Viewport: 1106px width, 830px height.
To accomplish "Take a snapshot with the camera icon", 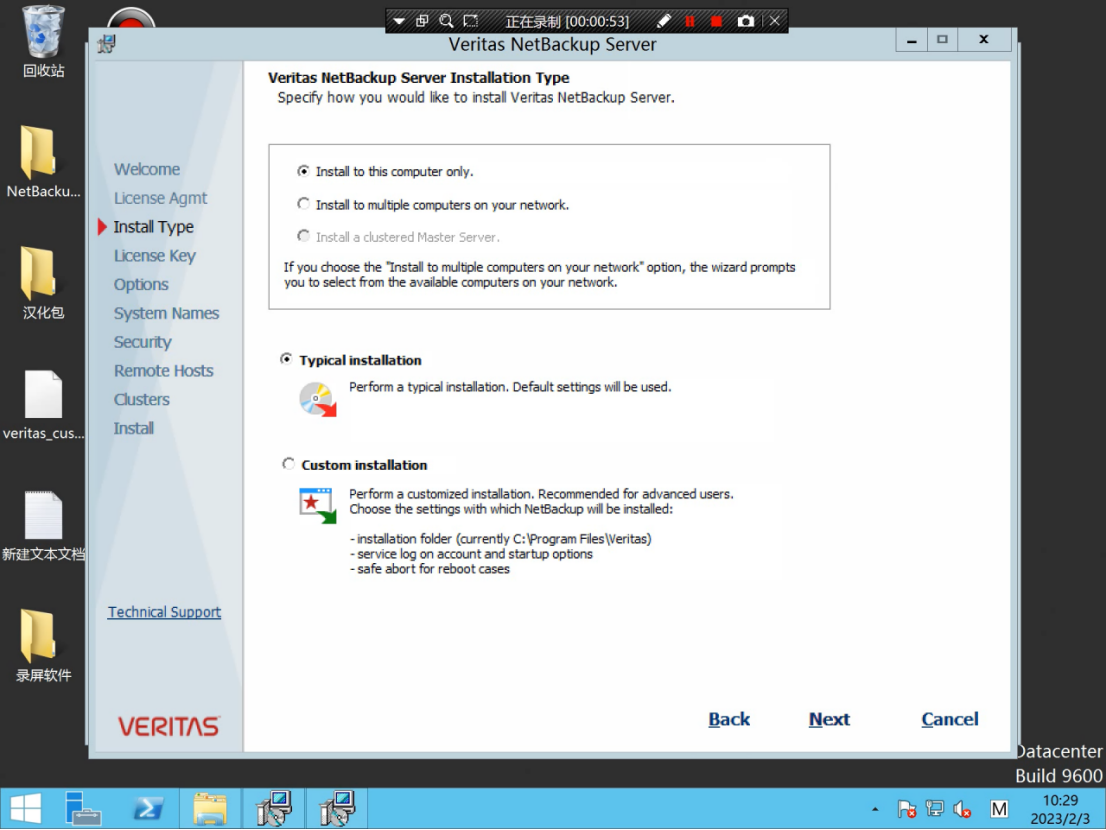I will (745, 21).
